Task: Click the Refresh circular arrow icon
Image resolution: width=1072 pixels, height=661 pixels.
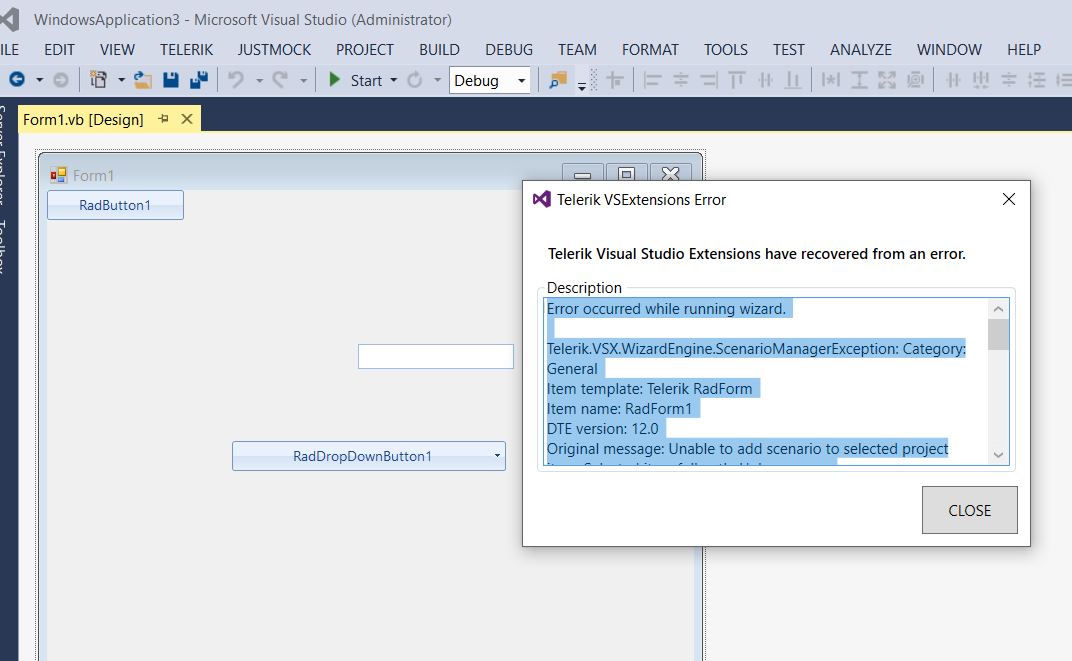Action: [x=415, y=80]
